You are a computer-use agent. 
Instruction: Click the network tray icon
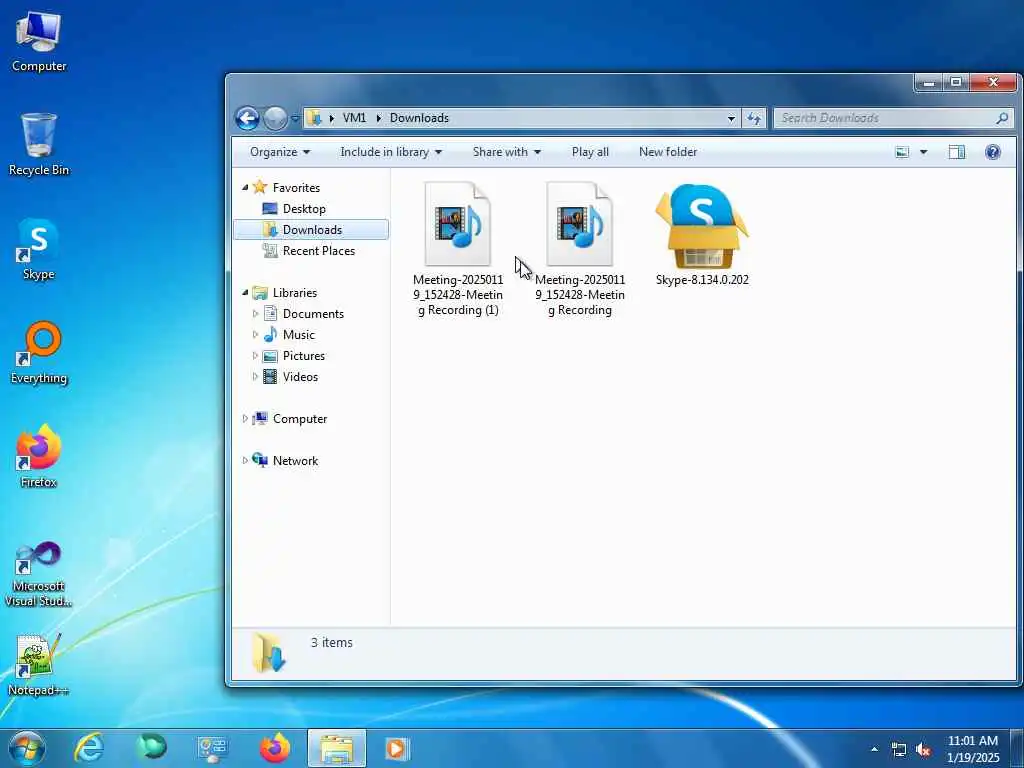[x=899, y=750]
